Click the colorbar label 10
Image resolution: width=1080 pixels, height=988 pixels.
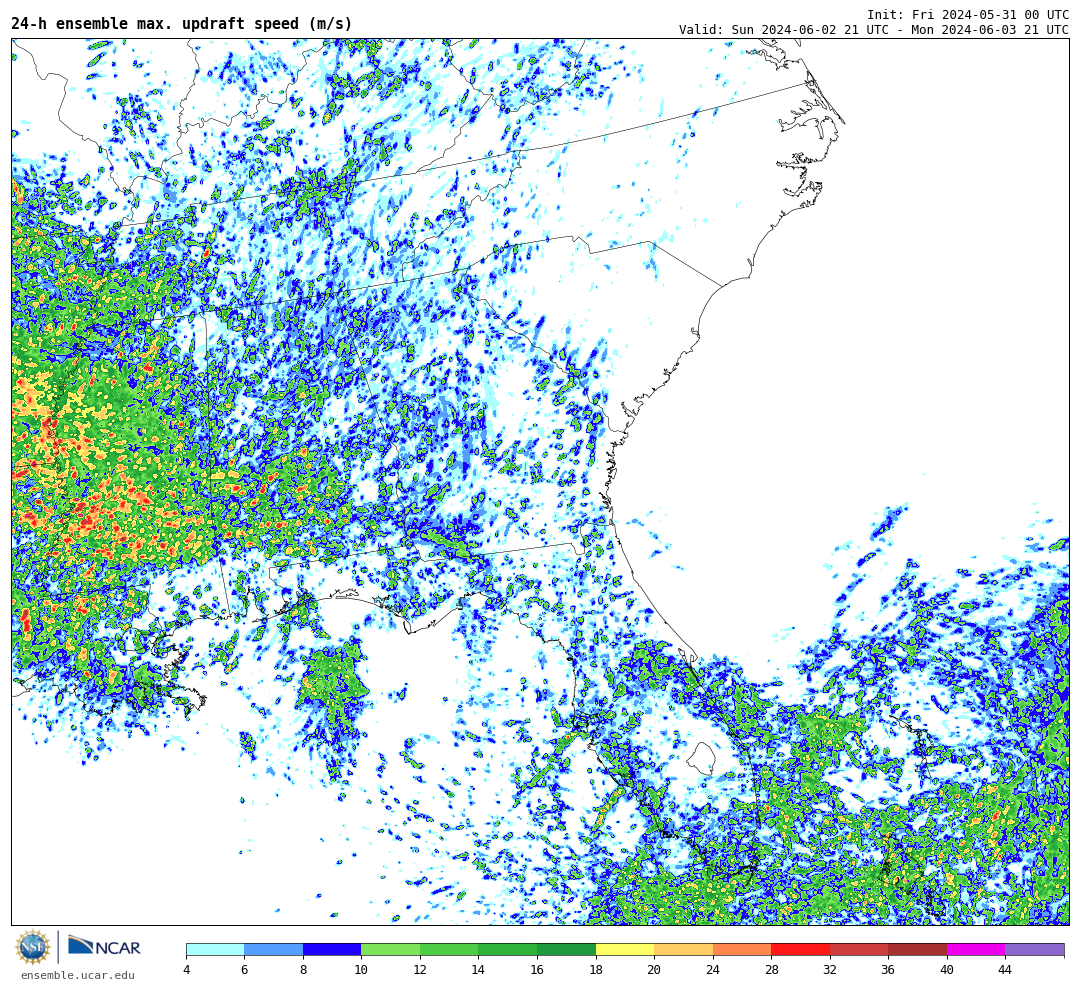[x=362, y=969]
